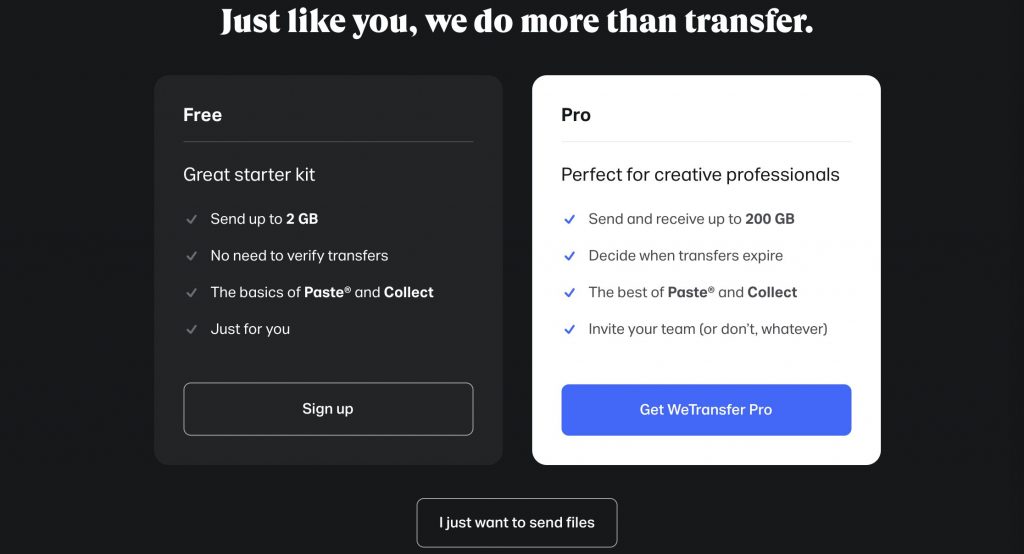Click the Great starter kit subtitle
1024x554 pixels.
coord(249,175)
